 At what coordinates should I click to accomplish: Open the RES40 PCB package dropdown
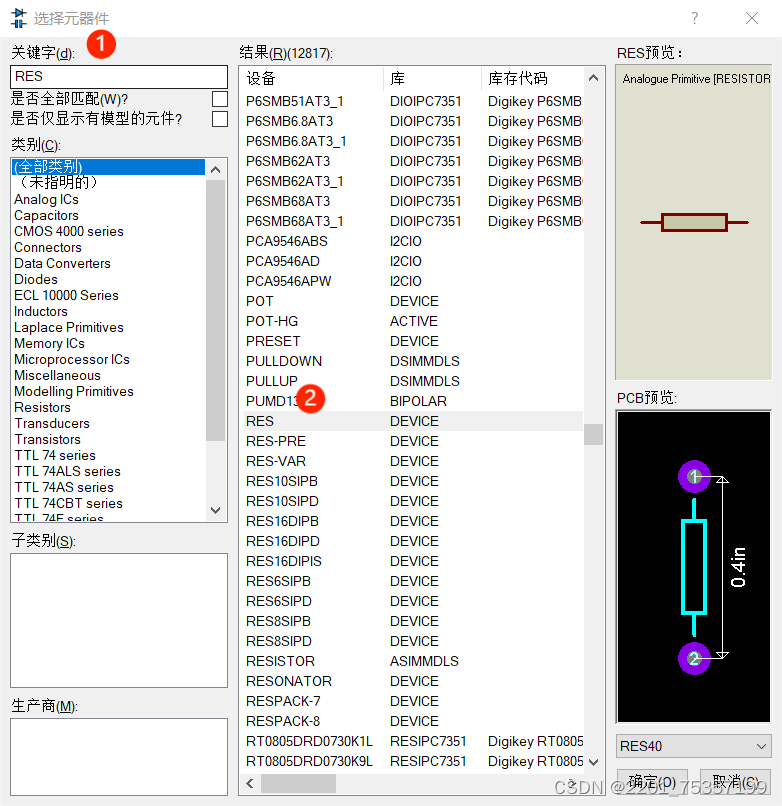(694, 746)
